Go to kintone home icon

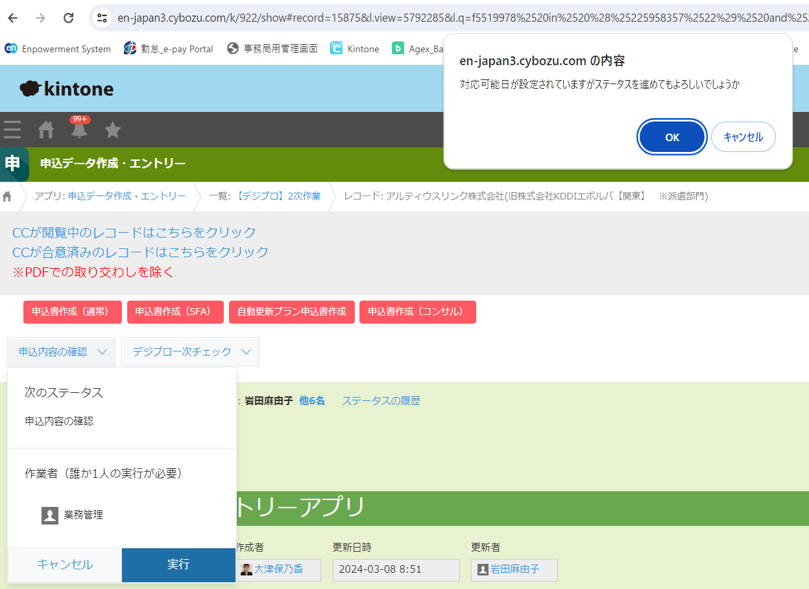[x=46, y=130]
